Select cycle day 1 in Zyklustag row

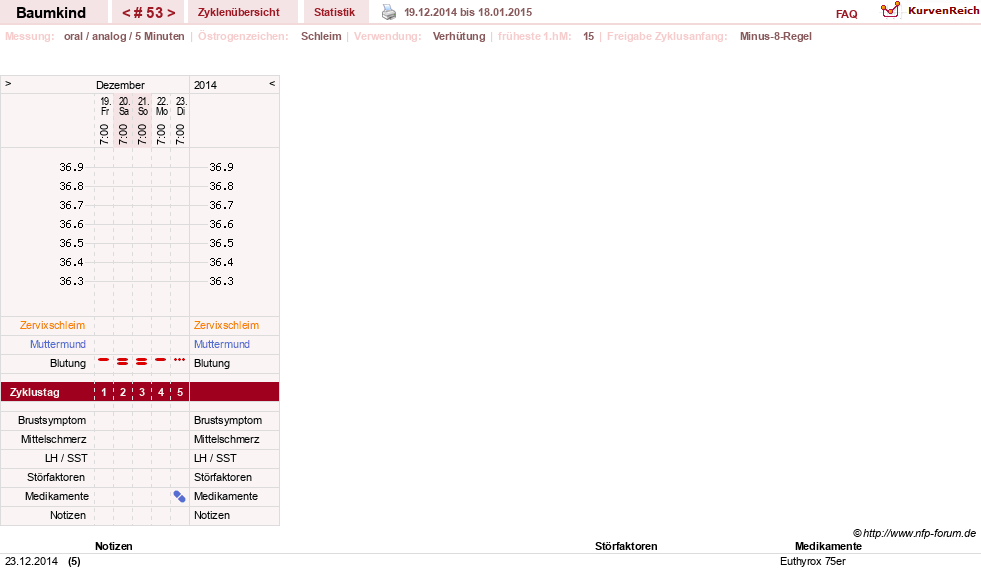(x=104, y=392)
